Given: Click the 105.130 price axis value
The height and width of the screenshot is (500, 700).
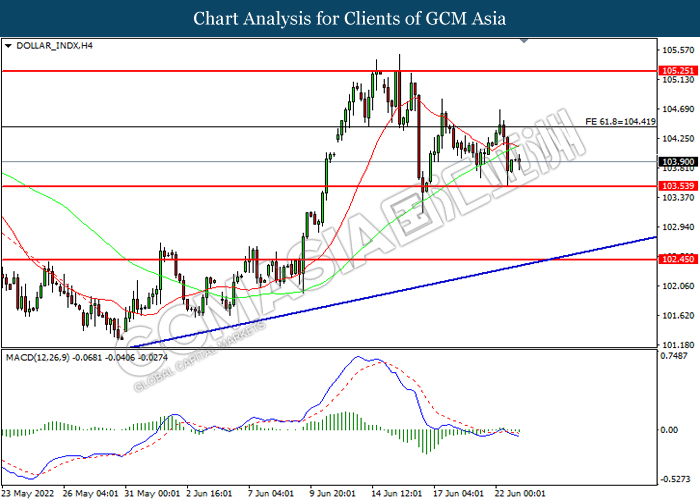Looking at the screenshot, I should pos(678,79).
